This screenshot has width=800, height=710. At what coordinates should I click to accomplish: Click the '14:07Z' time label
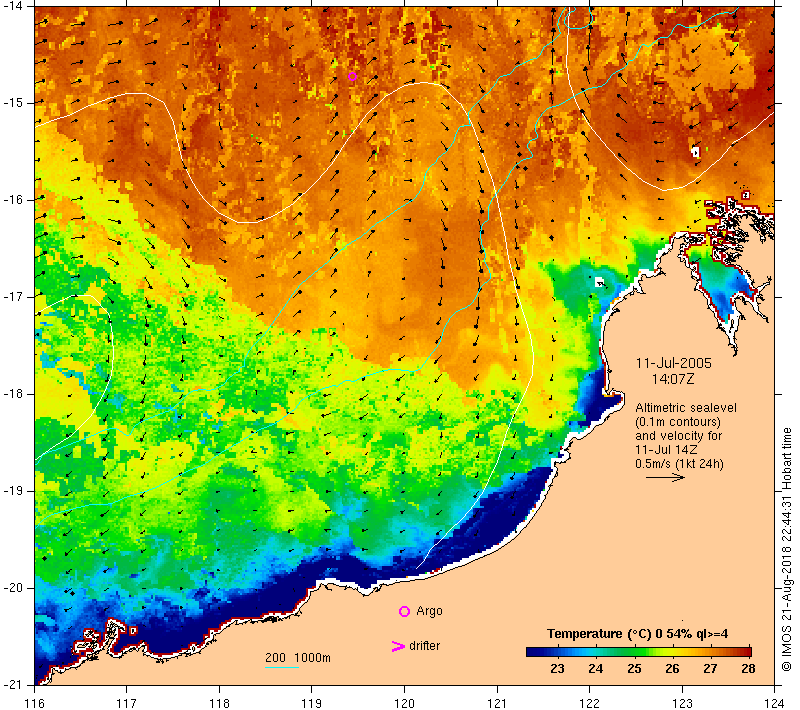point(673,379)
